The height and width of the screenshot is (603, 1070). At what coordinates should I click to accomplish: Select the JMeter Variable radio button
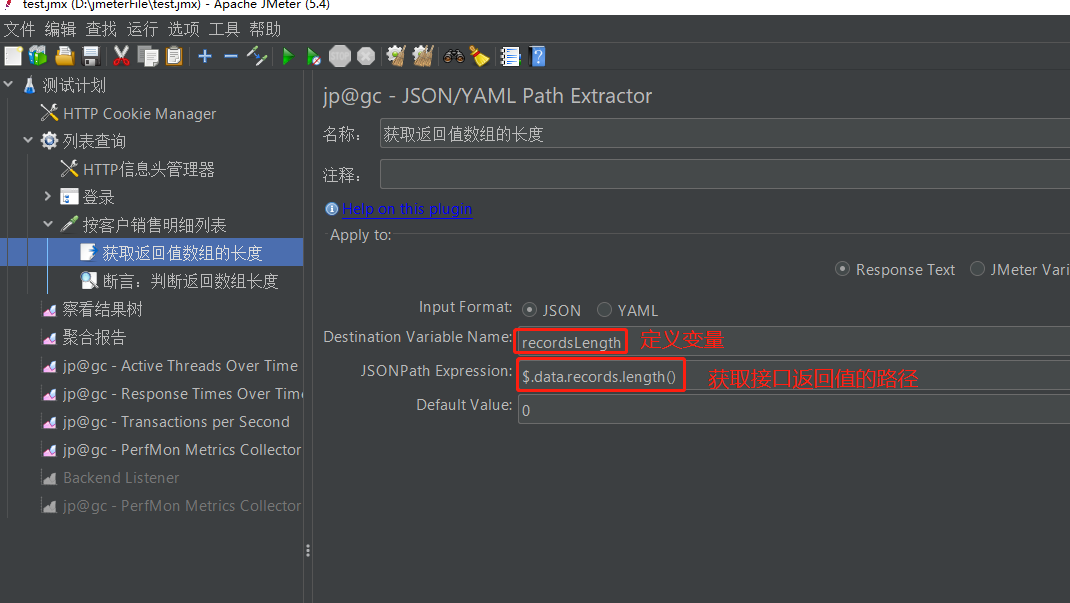pyautogui.click(x=978, y=269)
